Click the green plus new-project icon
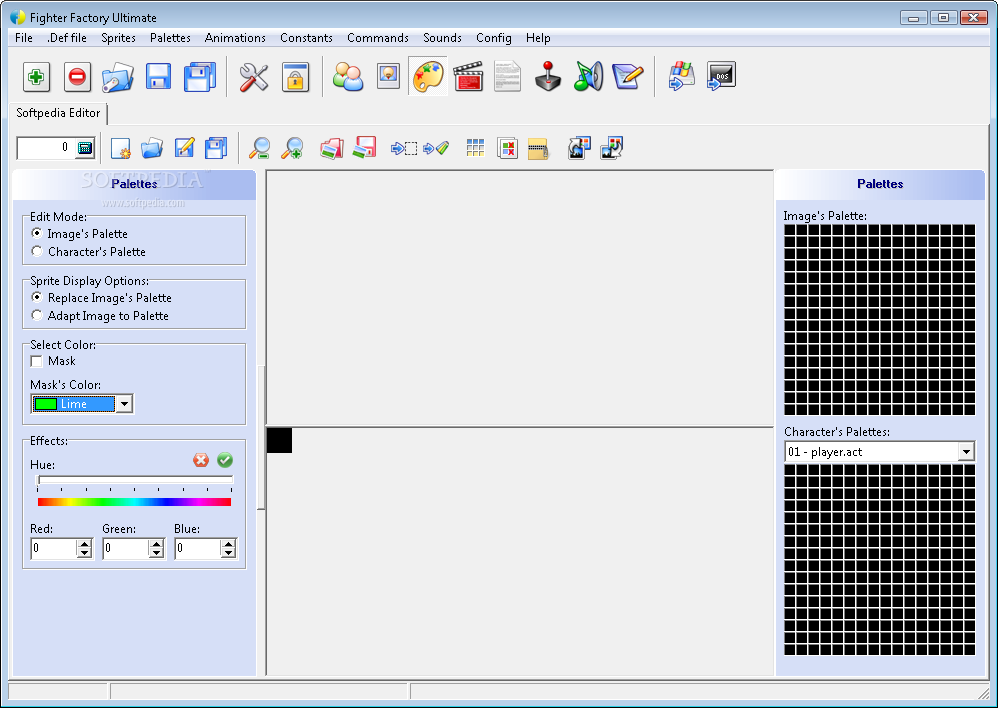998x708 pixels. tap(36, 77)
